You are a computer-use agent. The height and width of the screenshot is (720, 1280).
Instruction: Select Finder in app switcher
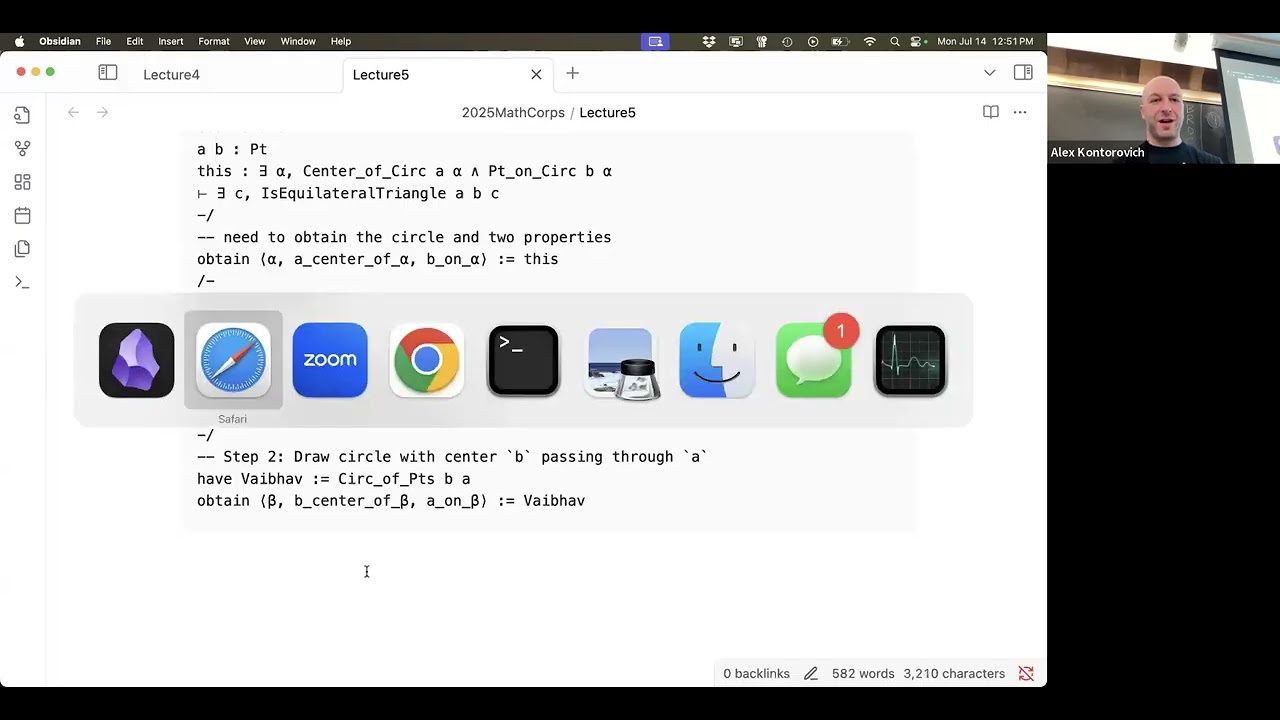tap(717, 360)
